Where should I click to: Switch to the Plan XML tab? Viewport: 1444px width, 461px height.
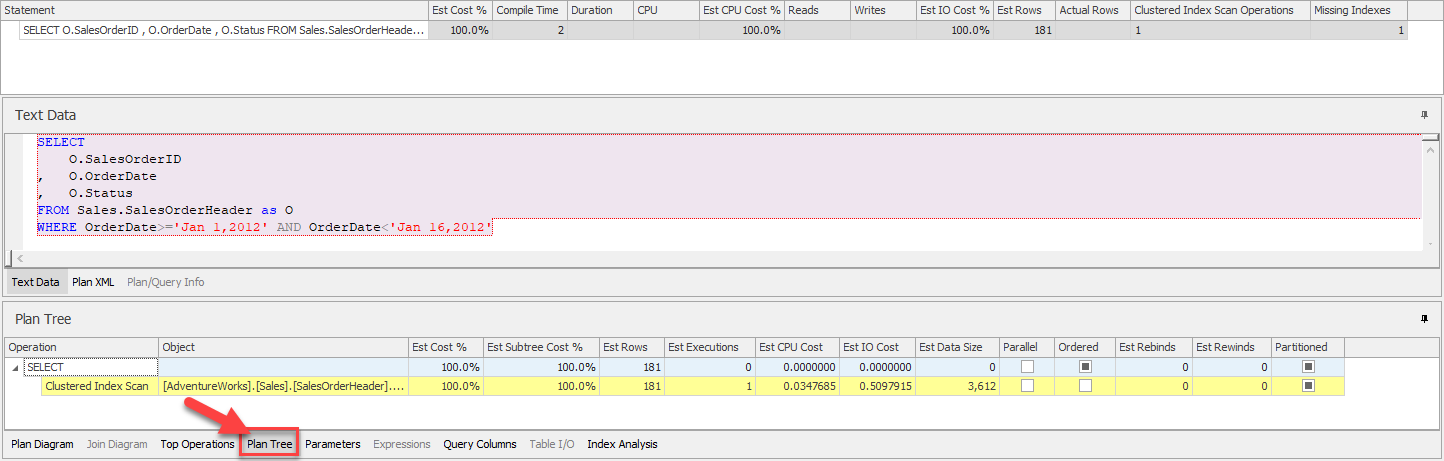click(x=94, y=282)
